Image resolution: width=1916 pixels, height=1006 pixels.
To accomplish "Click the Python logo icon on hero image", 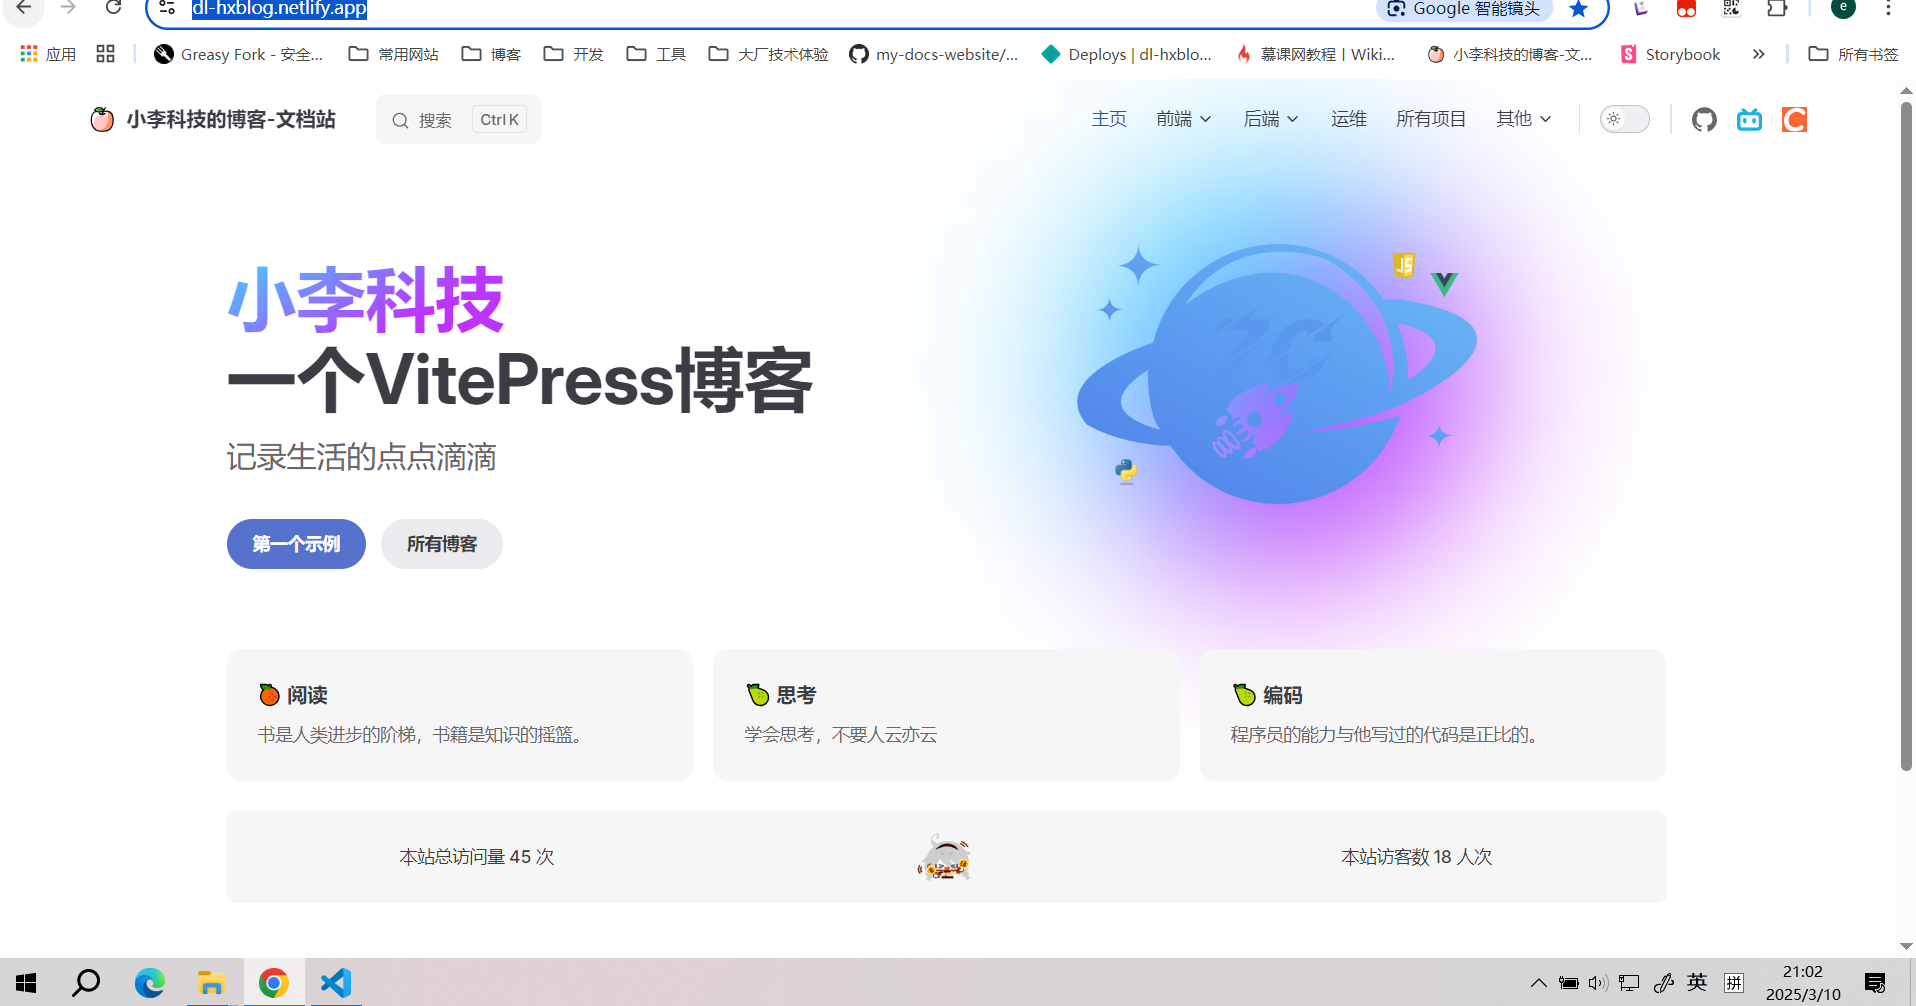I will click(x=1127, y=471).
